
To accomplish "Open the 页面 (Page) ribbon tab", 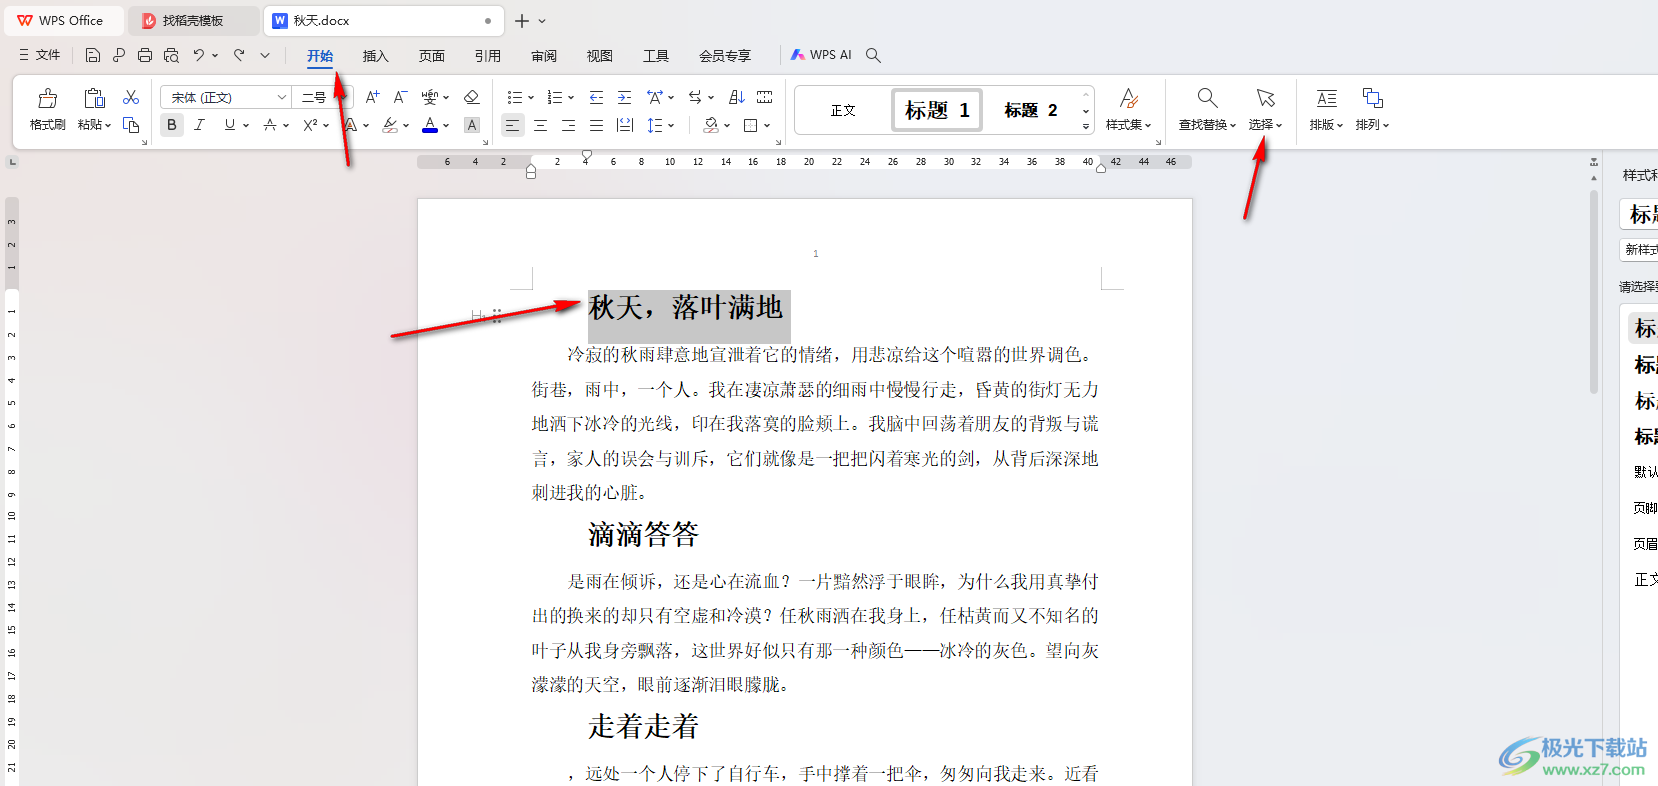I will [432, 56].
